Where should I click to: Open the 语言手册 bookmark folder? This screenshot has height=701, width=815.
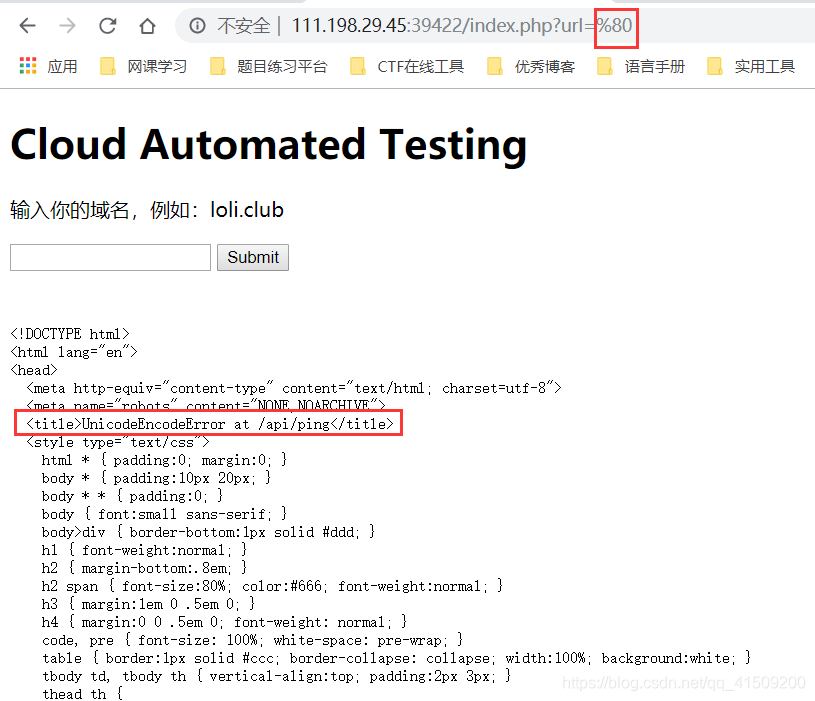coord(641,66)
